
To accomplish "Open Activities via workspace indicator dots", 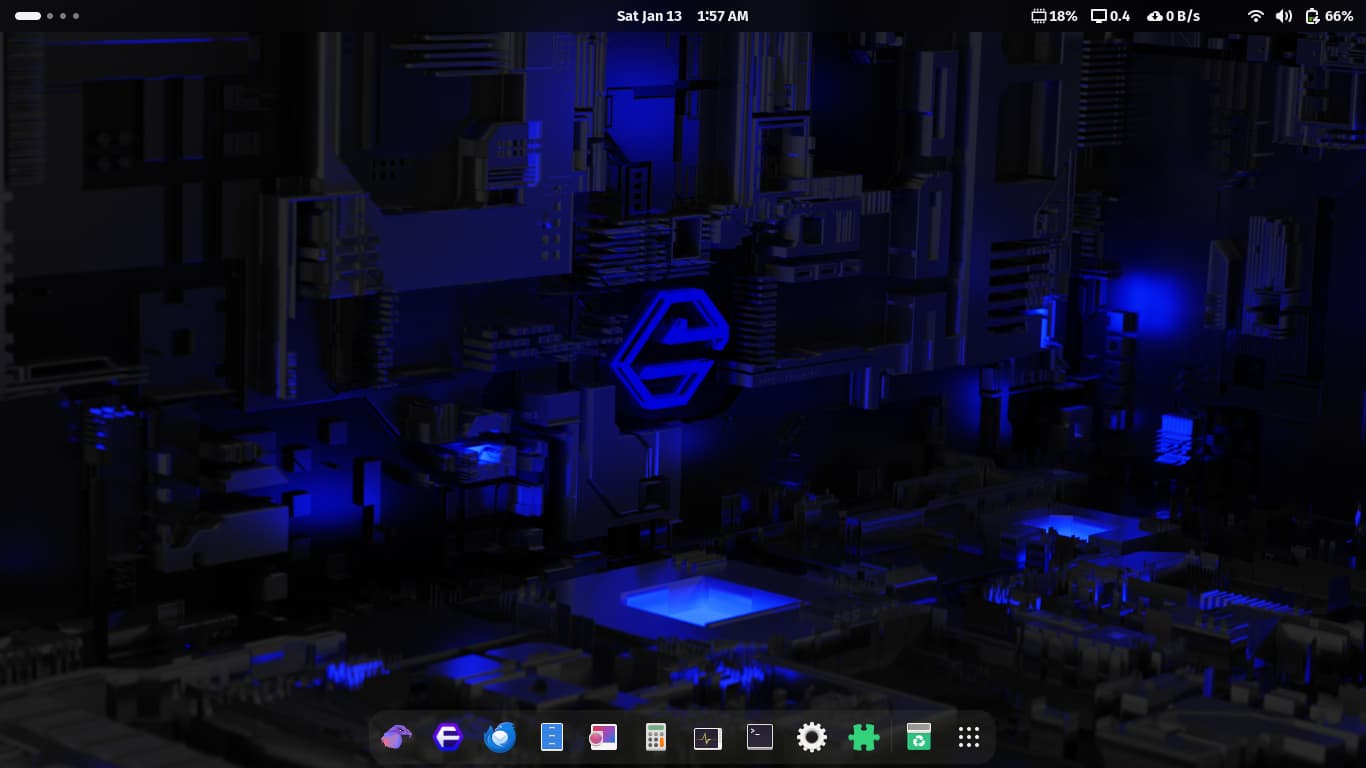I will [x=47, y=16].
